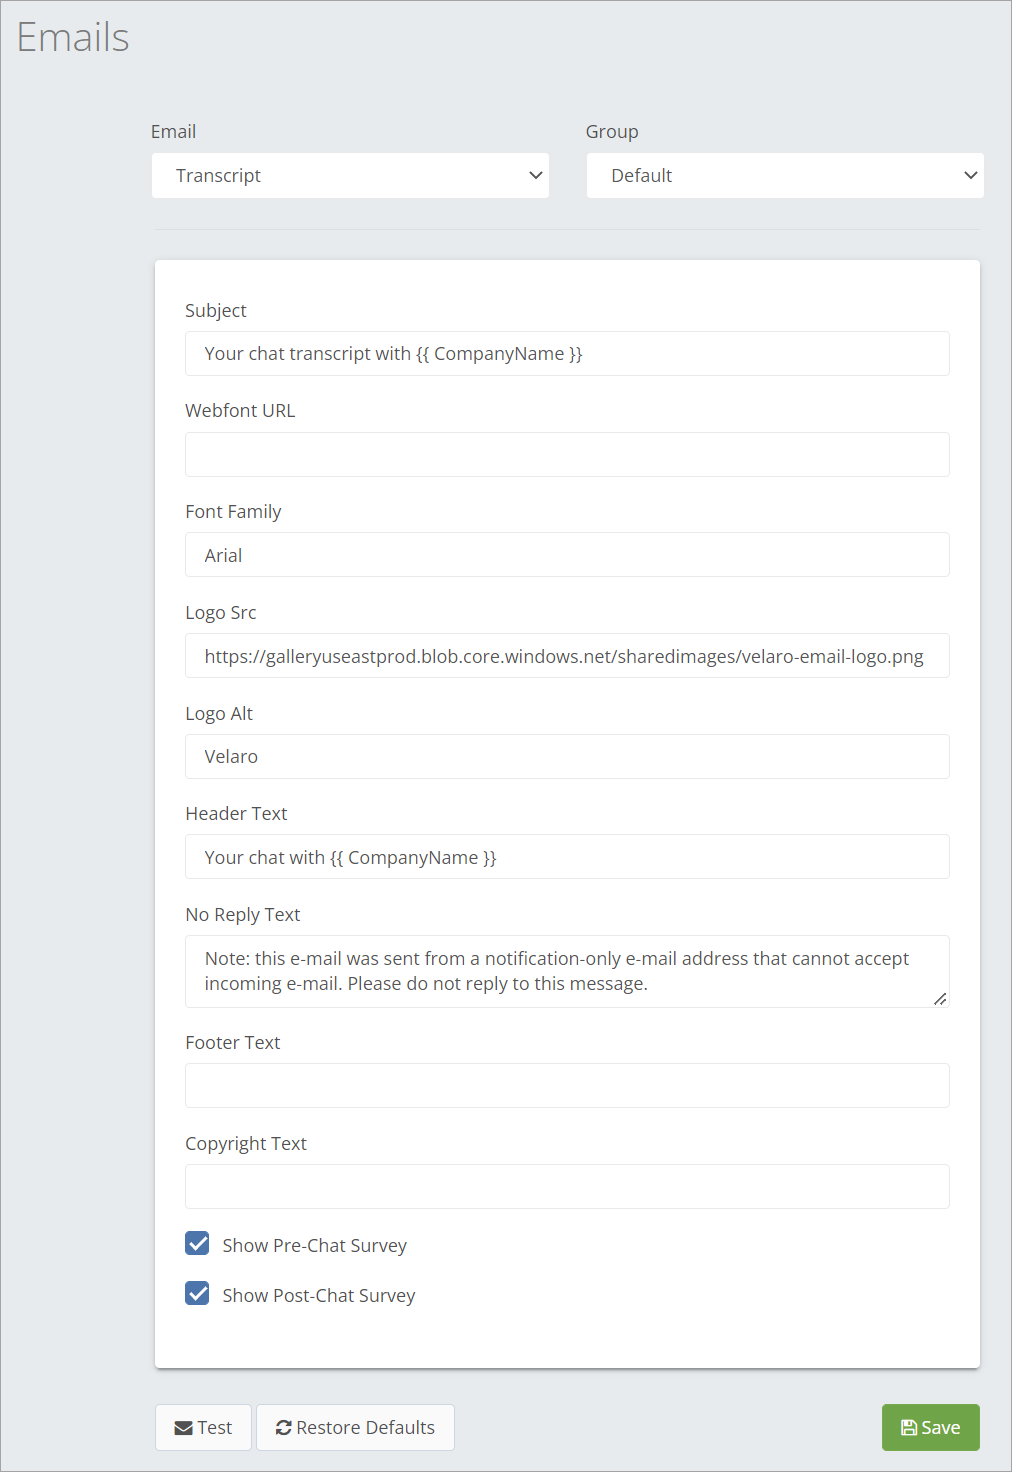Expand the Group dropdown

point(785,176)
